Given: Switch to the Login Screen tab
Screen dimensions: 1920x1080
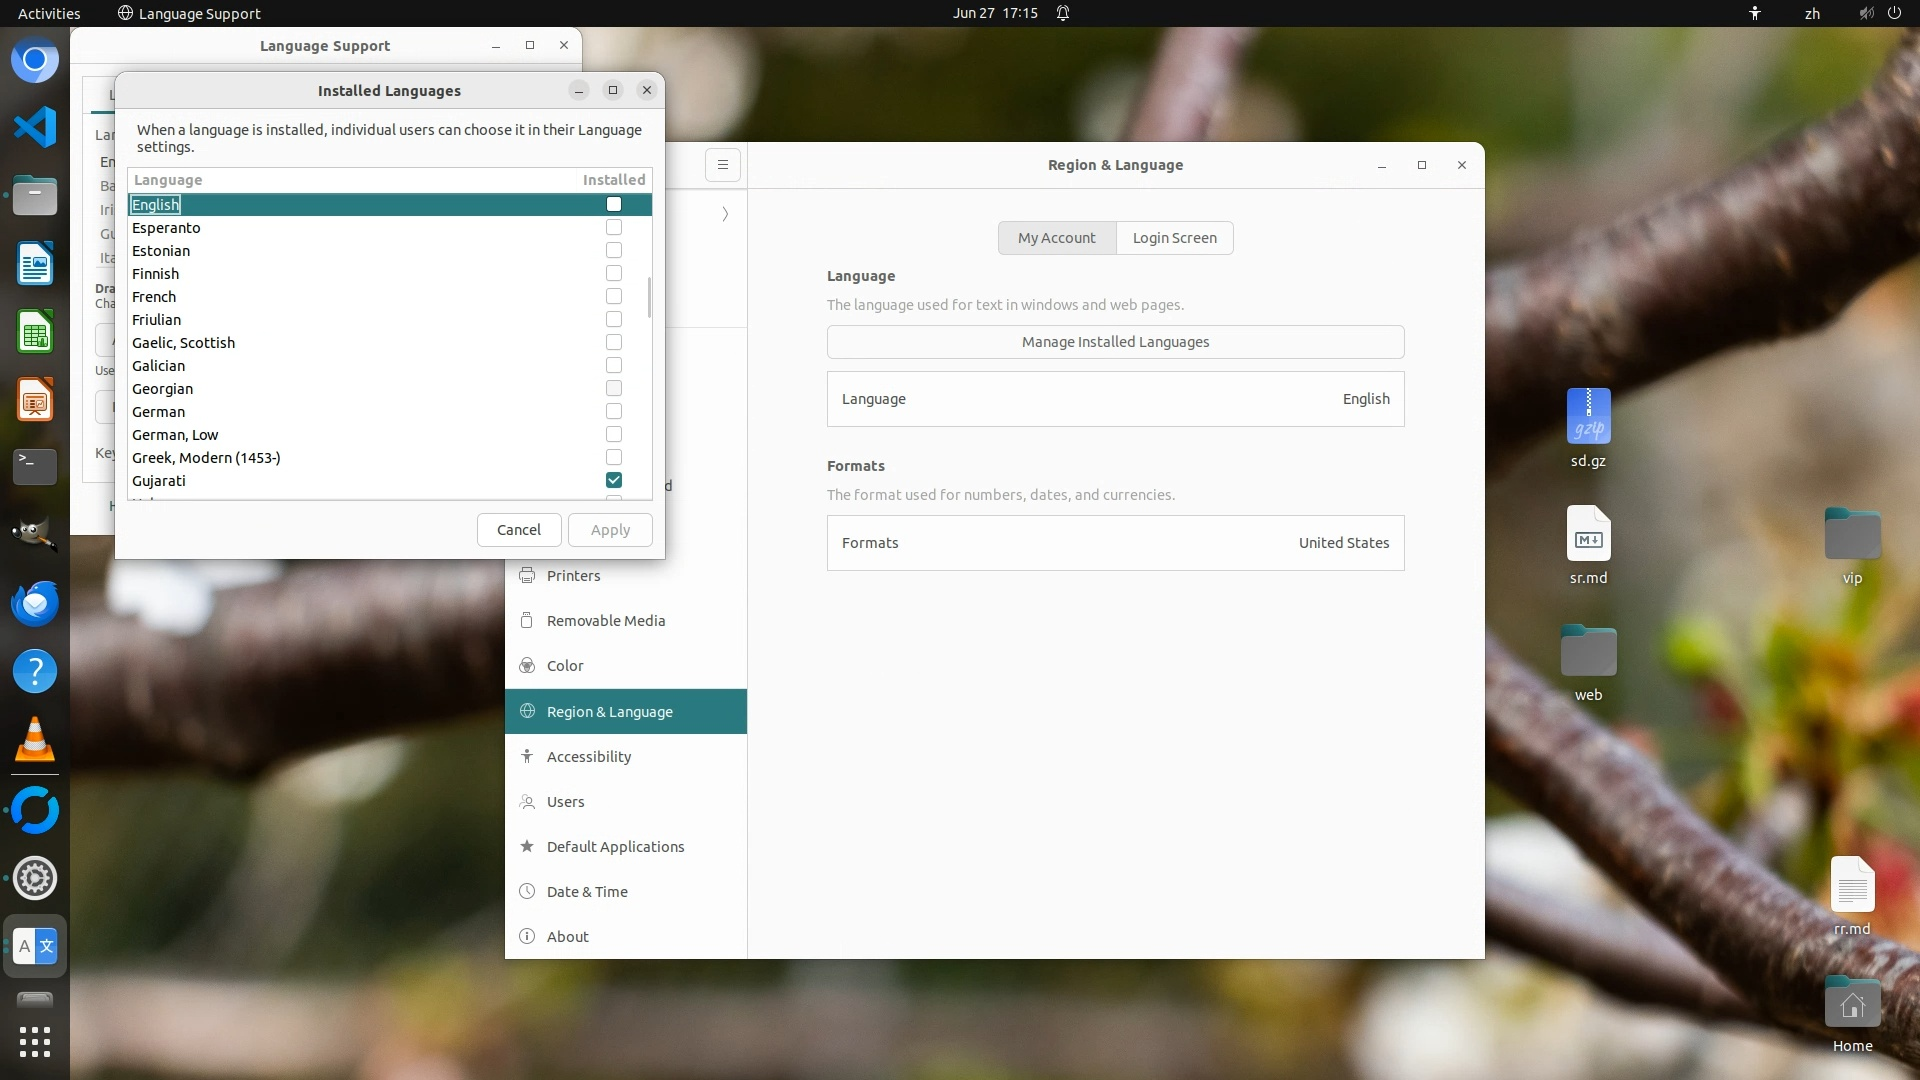Looking at the screenshot, I should click(x=1174, y=238).
